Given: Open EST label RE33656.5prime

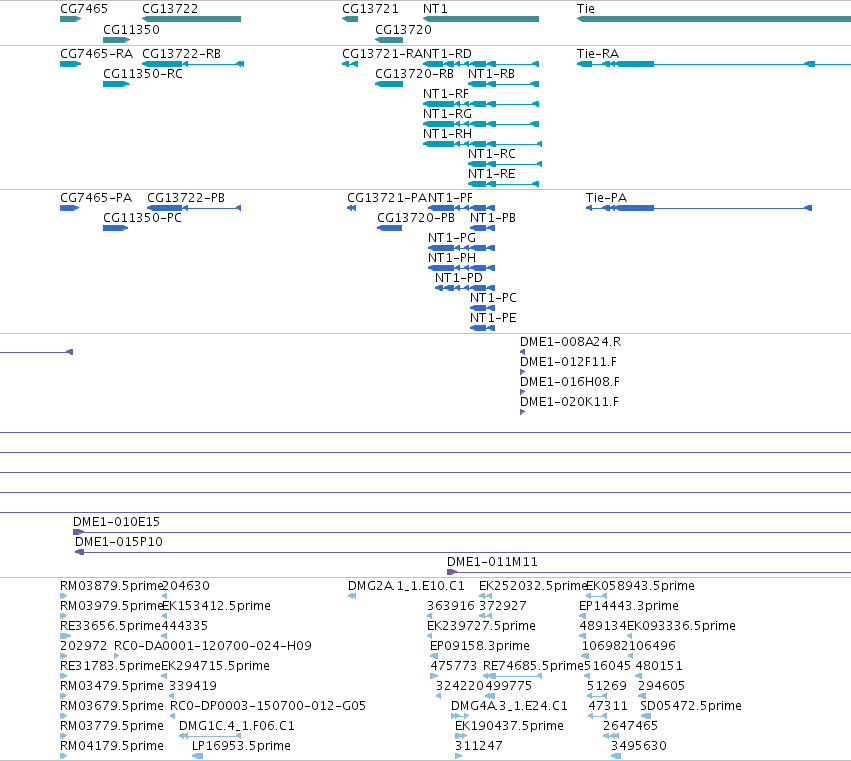Looking at the screenshot, I should tap(111, 626).
